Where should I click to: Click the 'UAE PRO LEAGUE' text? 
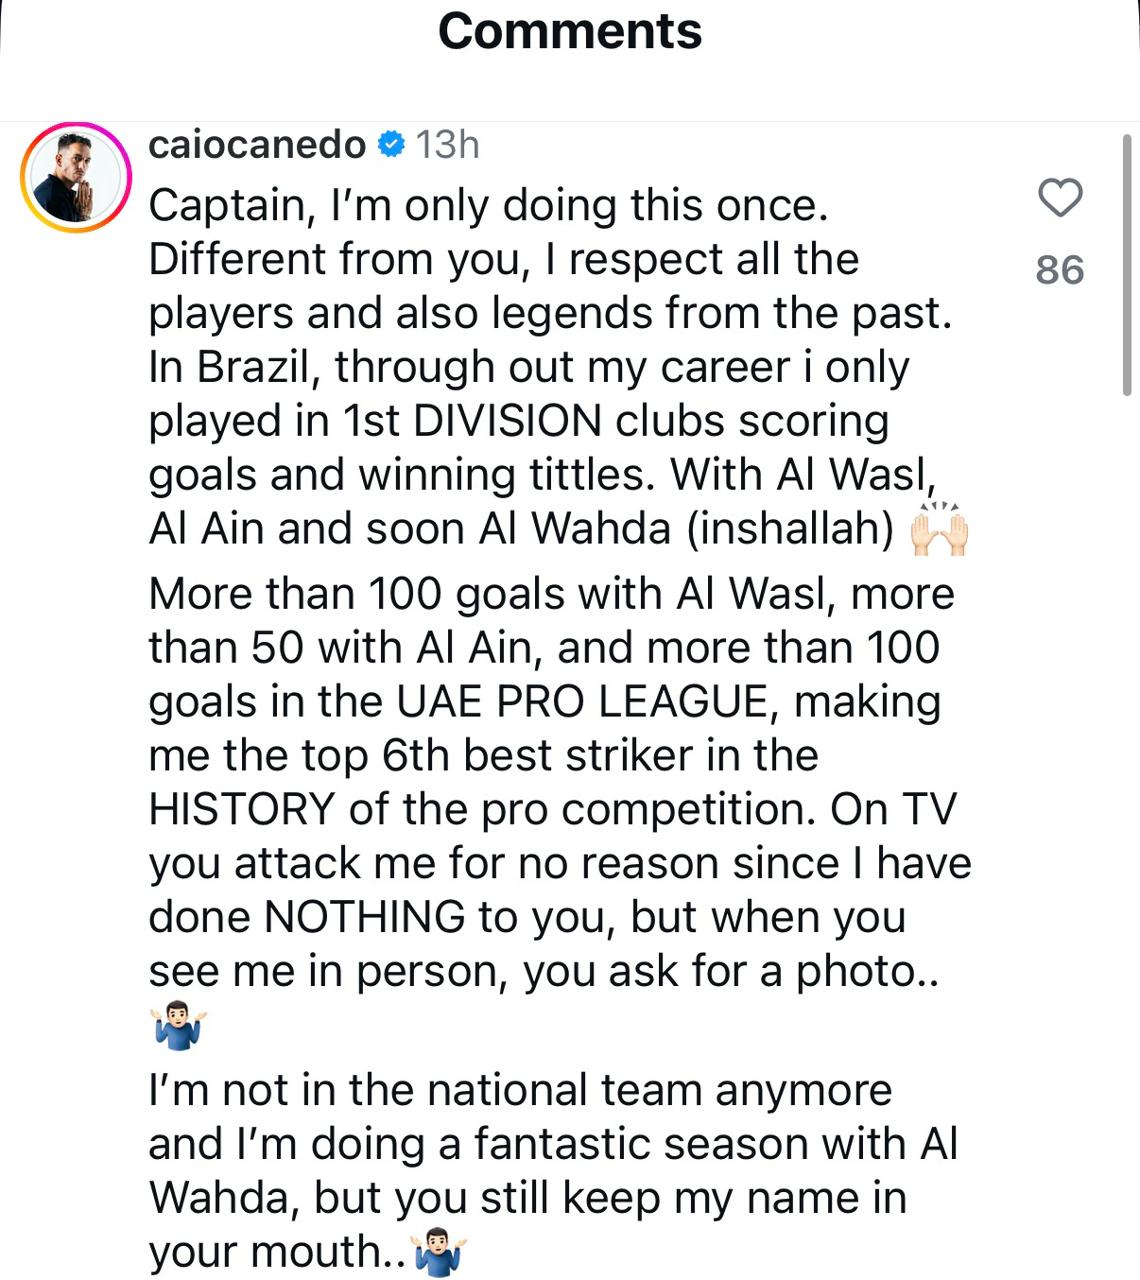581,702
